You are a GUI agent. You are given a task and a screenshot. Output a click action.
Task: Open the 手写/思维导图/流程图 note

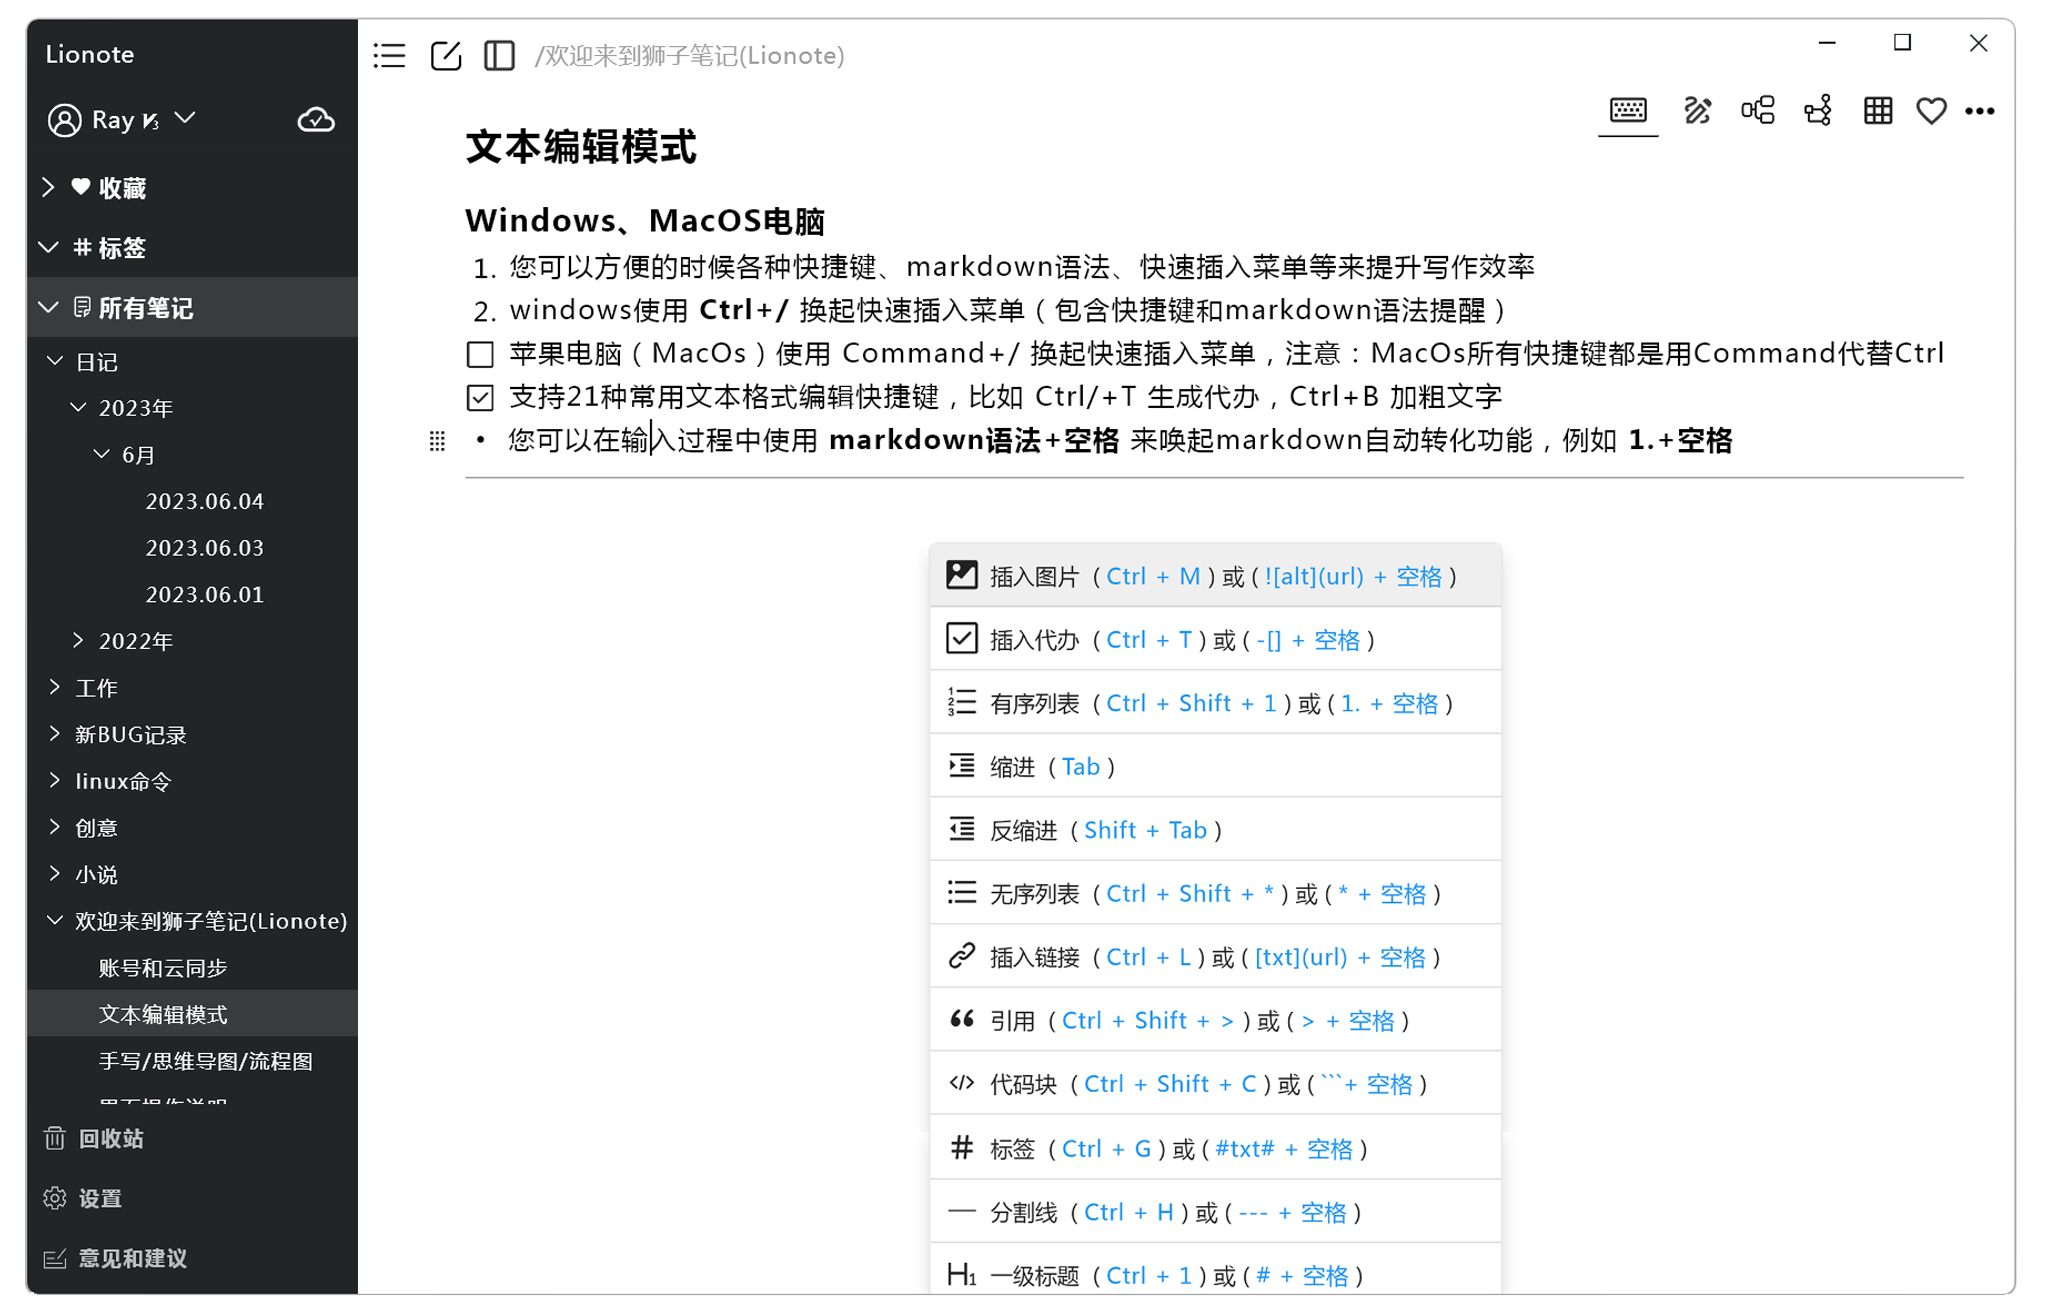pos(206,1060)
